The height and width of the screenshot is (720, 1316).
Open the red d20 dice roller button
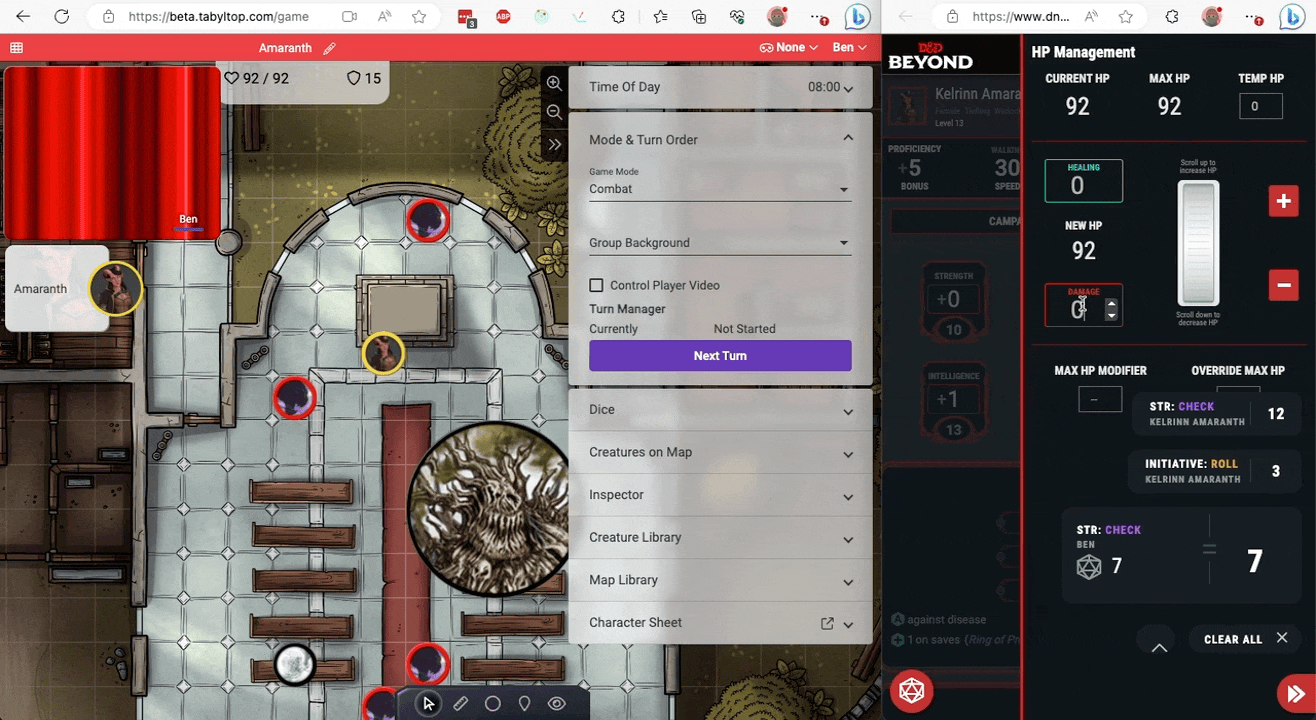point(911,691)
